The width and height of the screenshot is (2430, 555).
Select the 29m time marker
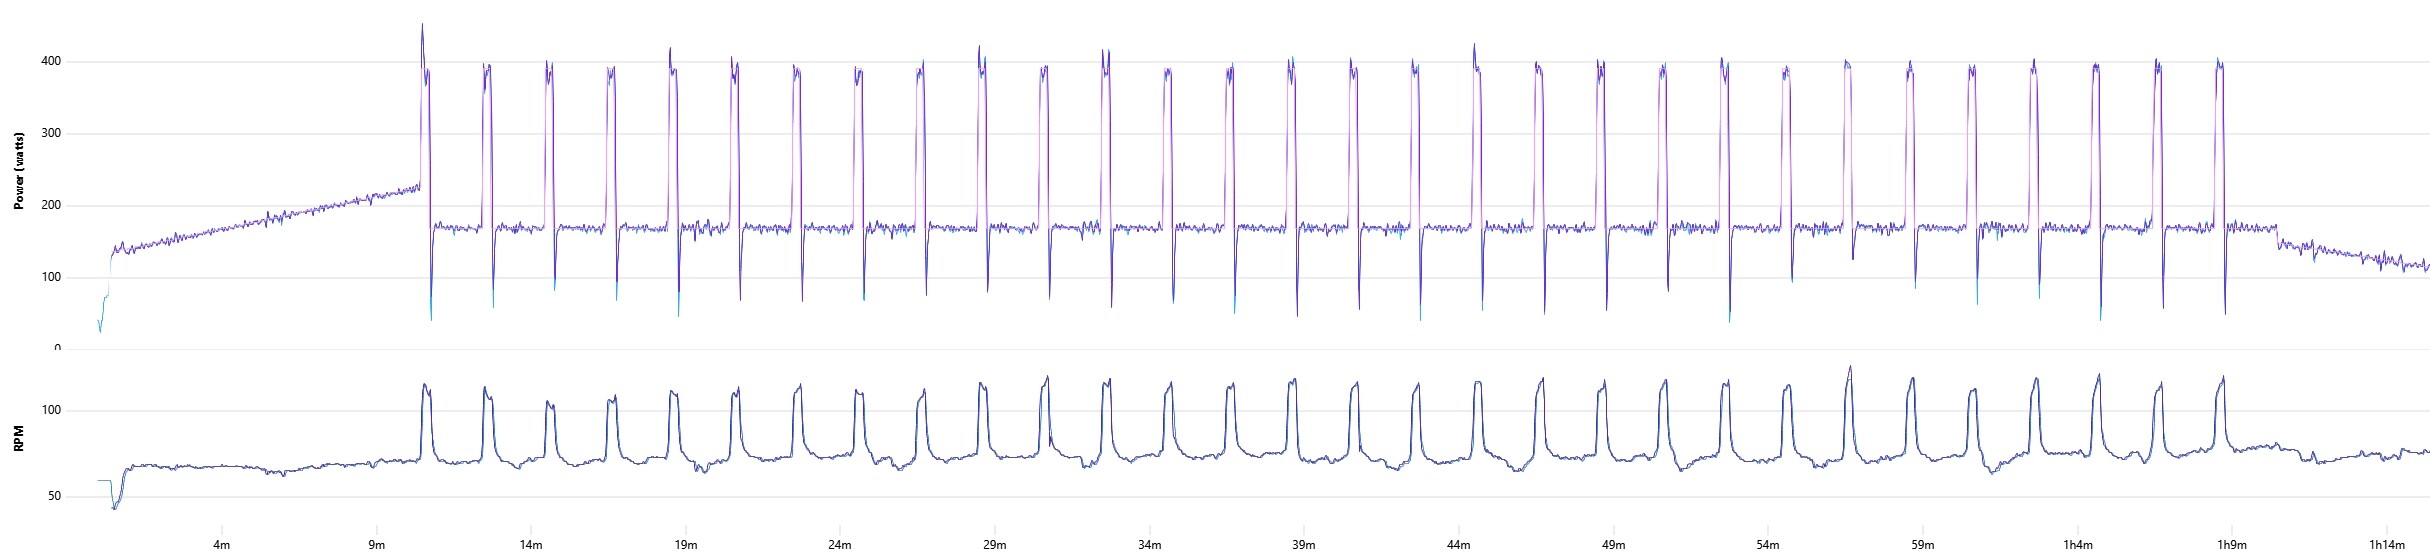click(x=994, y=545)
